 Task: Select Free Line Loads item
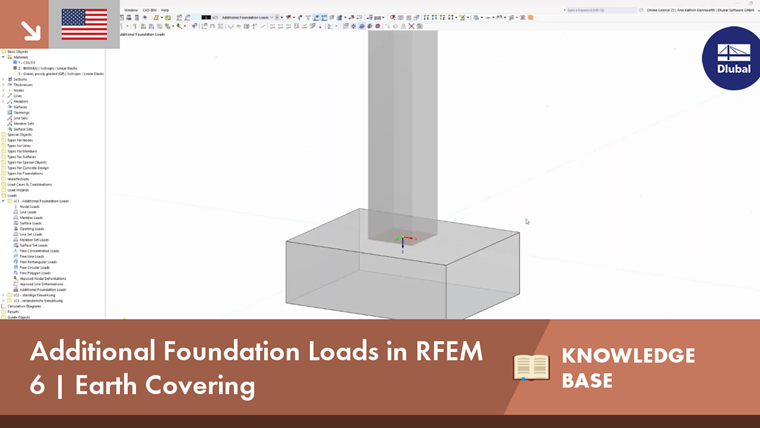[x=32, y=256]
